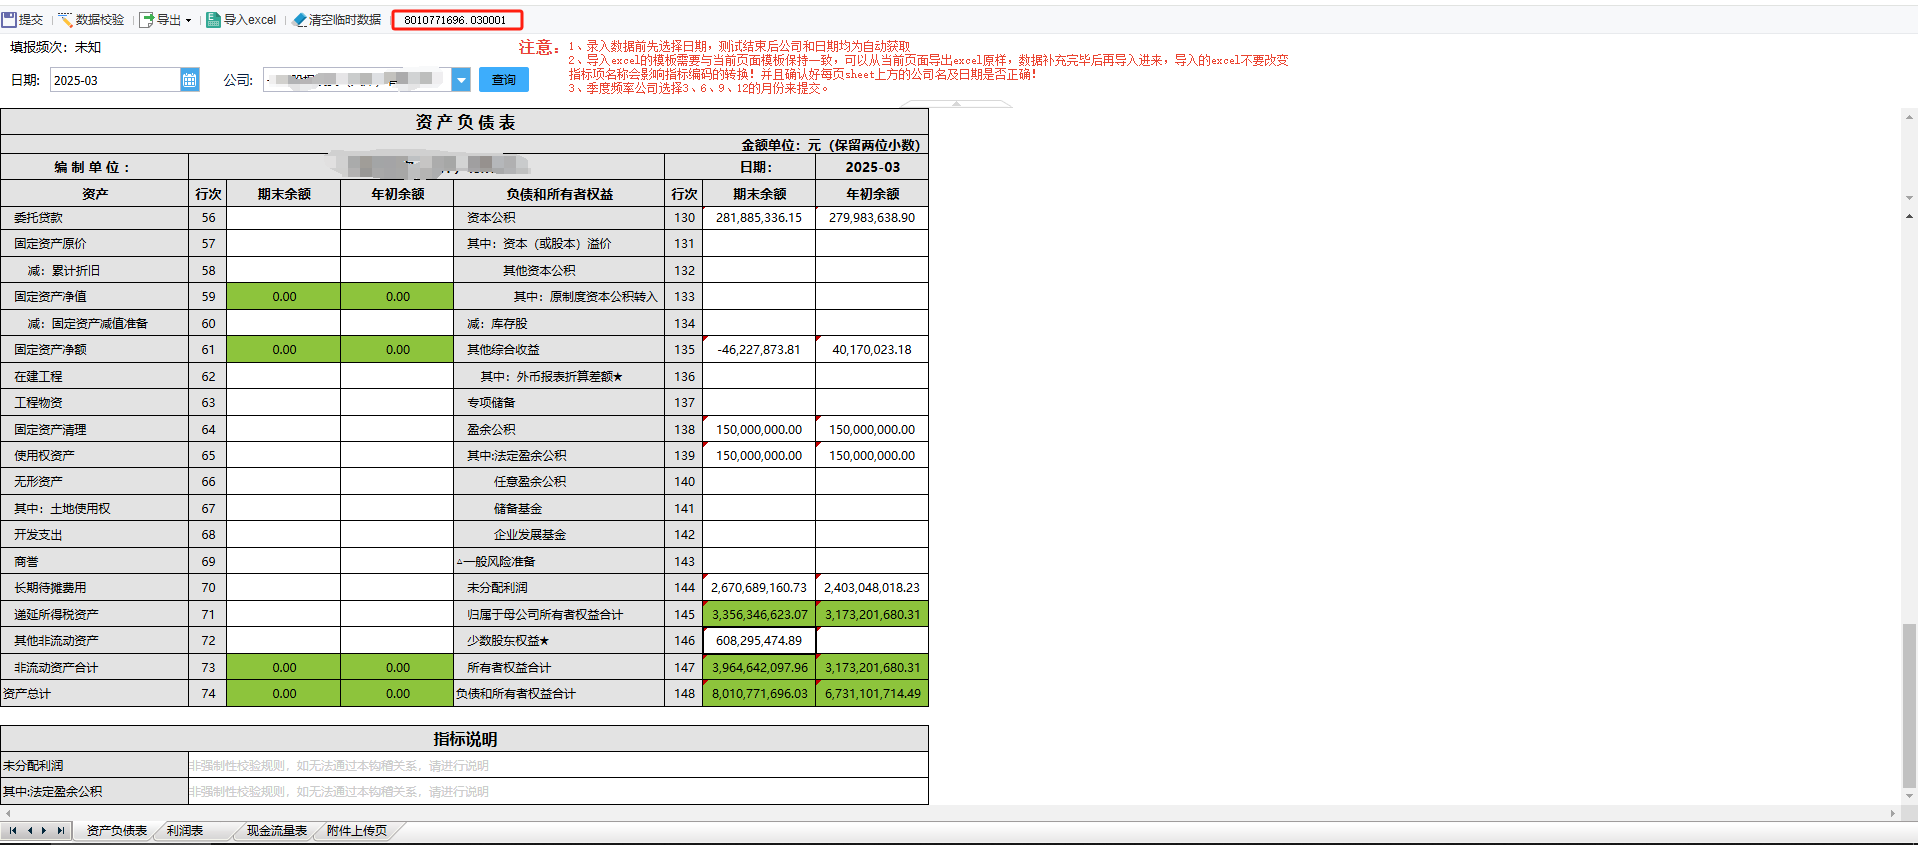
Task: Click the 未分配利润 indicator explanation field
Action: point(558,766)
